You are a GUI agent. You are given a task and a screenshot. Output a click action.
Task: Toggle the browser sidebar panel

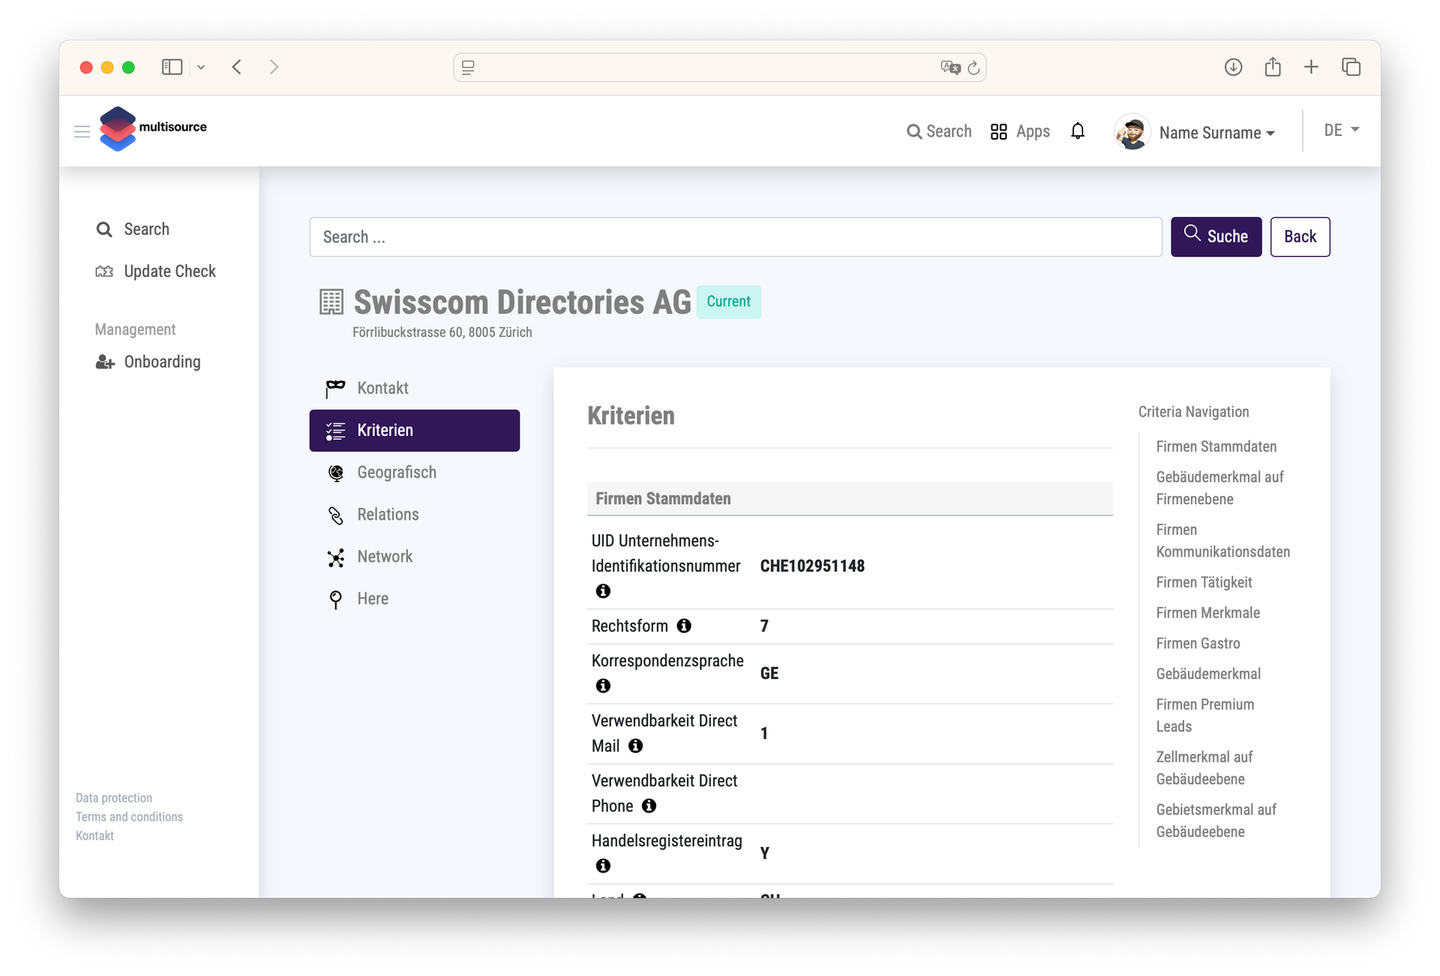coord(172,67)
